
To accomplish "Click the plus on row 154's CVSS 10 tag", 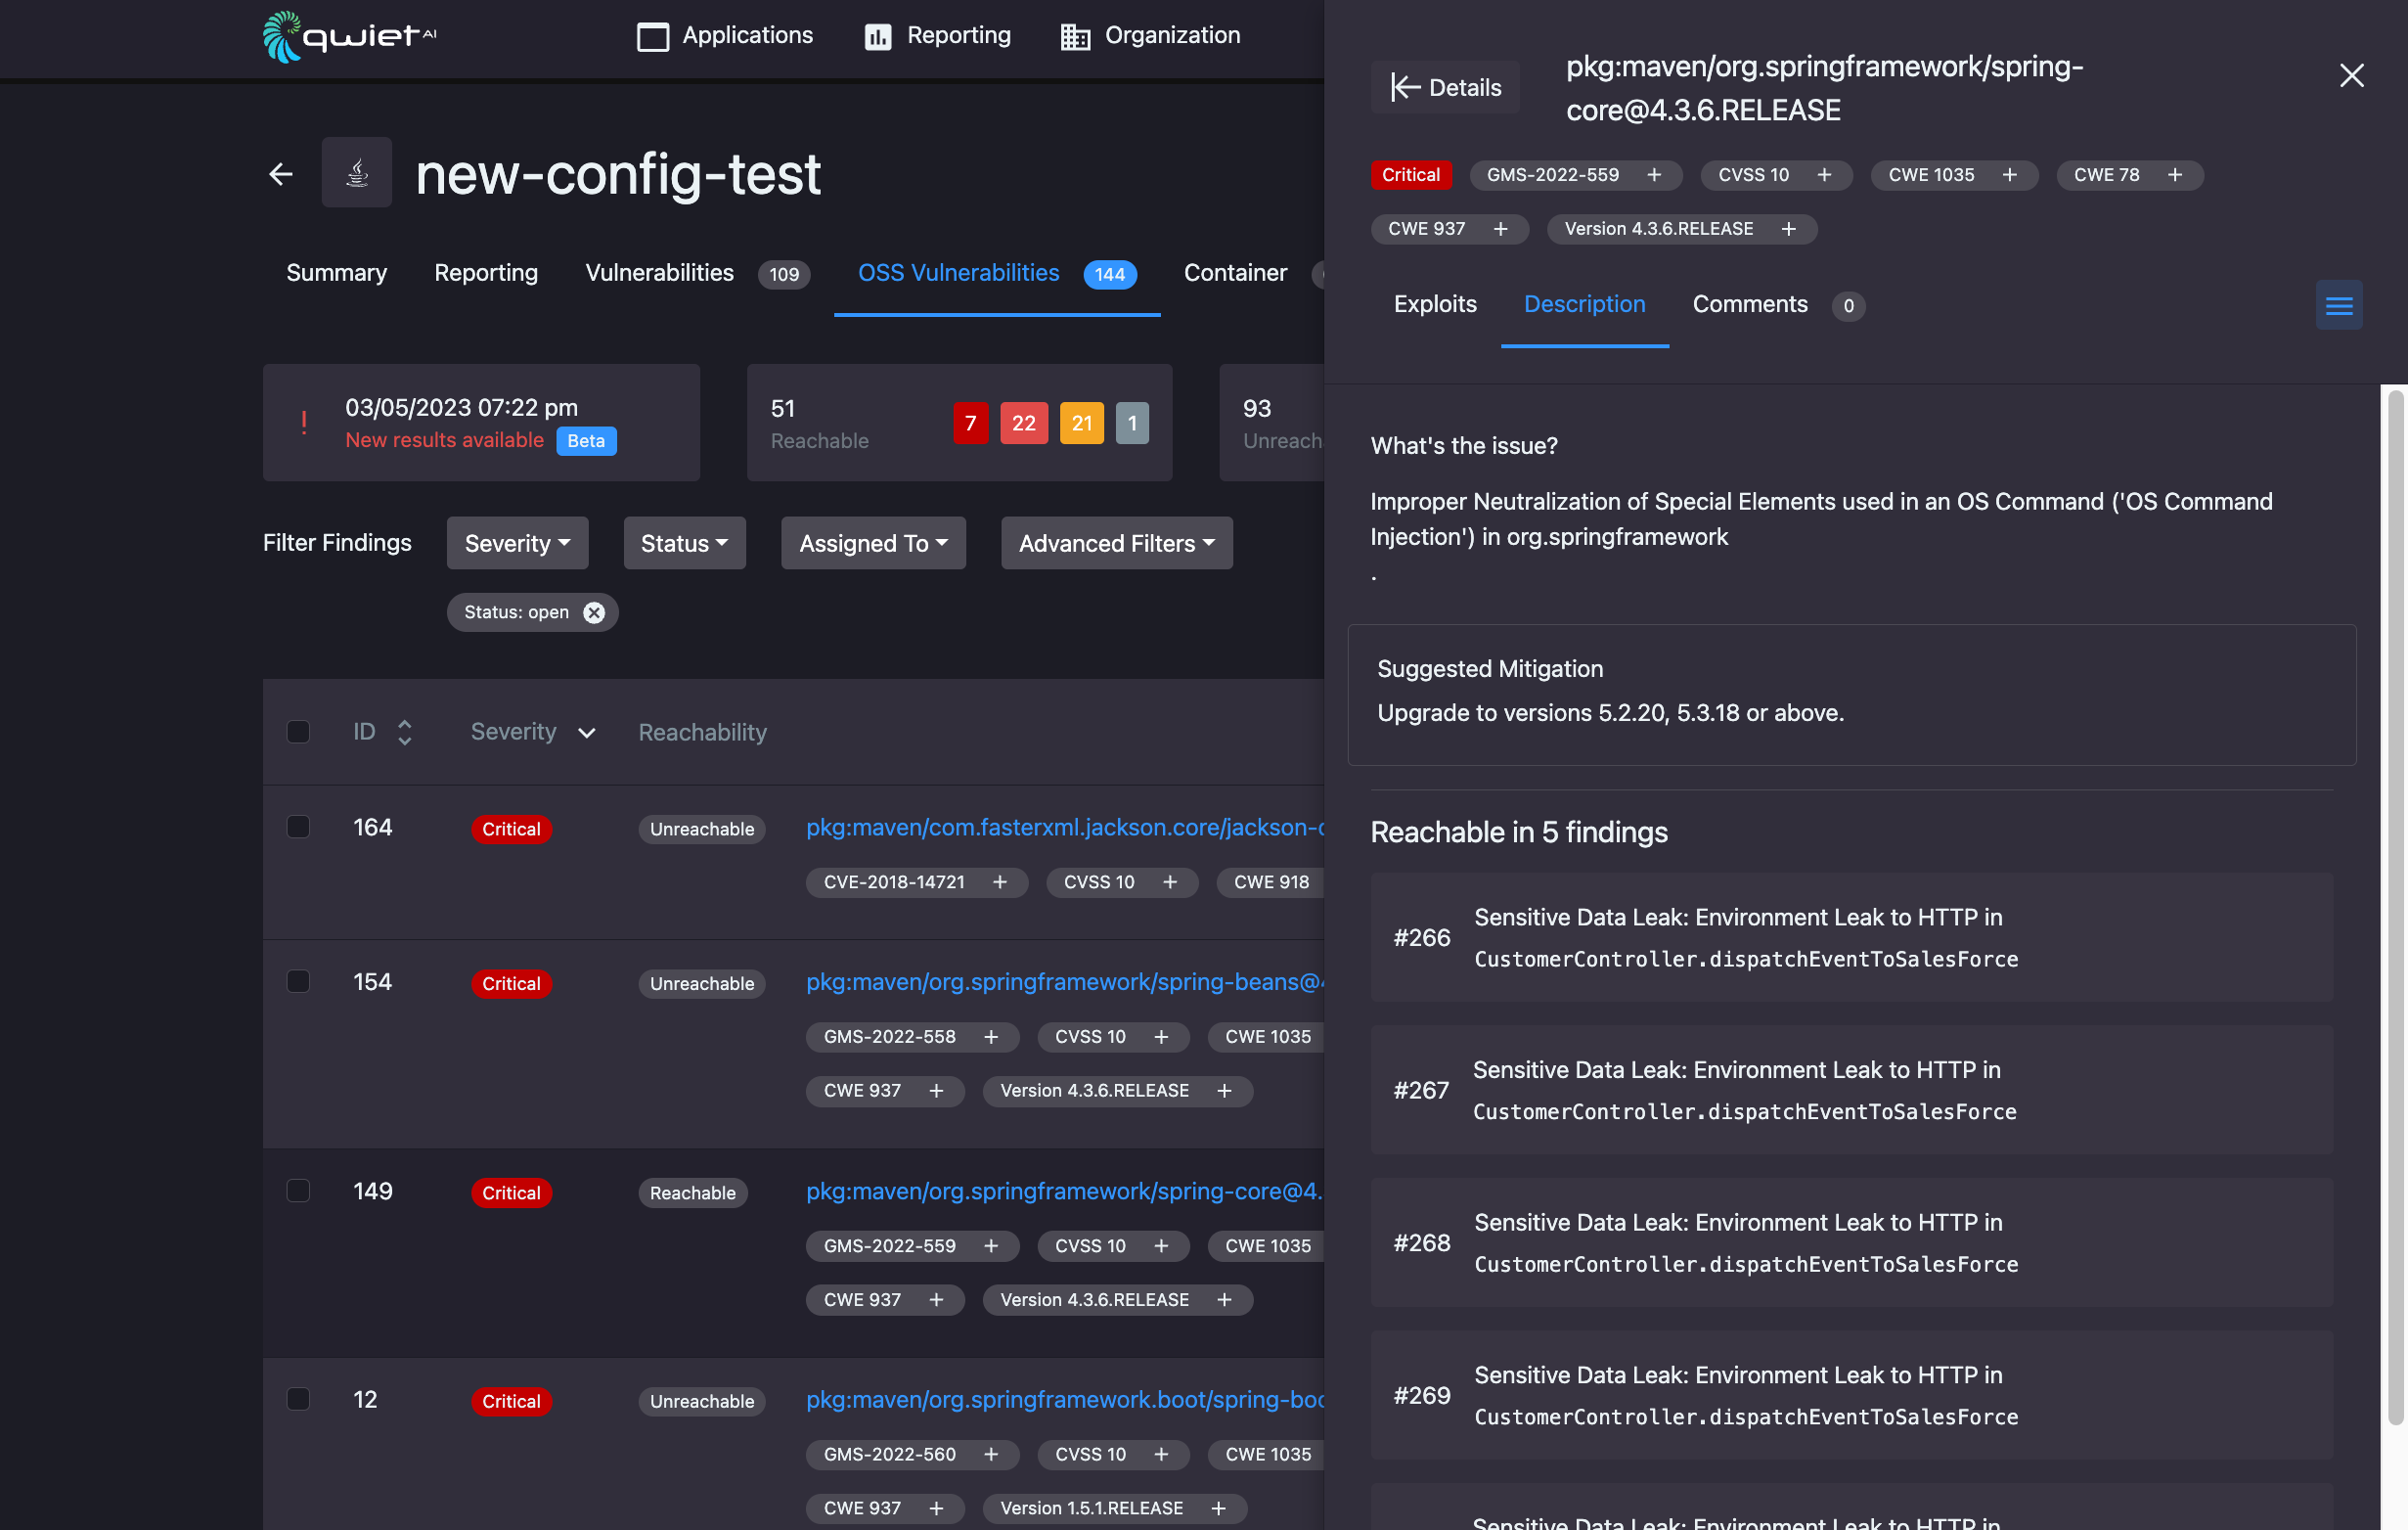I will click(x=1160, y=1037).
